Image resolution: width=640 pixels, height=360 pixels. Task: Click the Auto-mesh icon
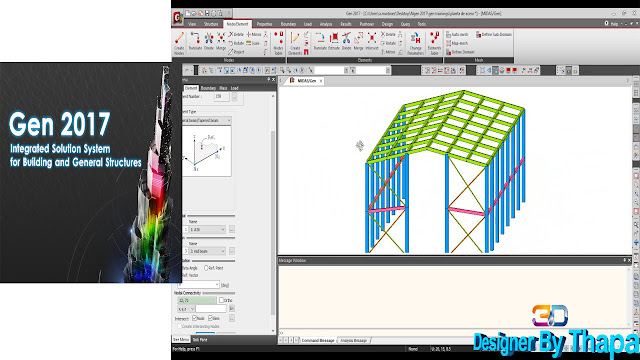[457, 35]
